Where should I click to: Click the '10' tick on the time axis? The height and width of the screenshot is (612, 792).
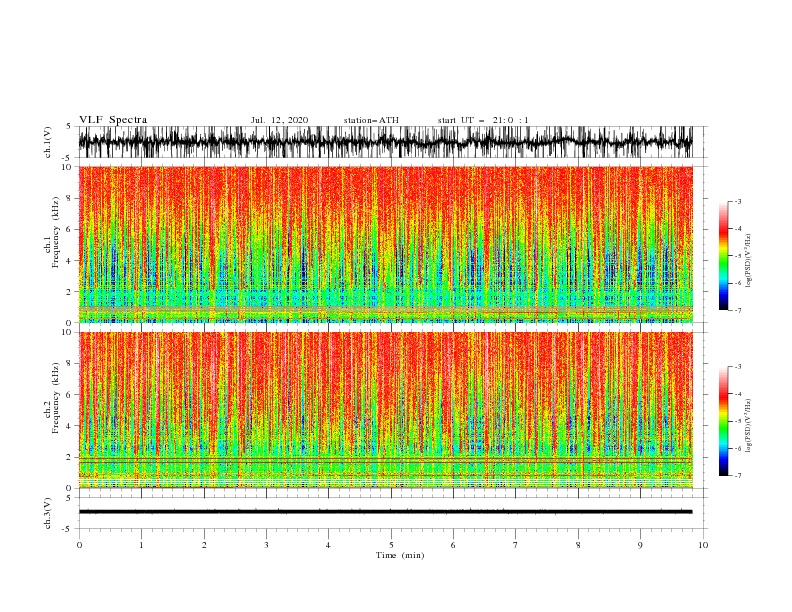point(703,545)
